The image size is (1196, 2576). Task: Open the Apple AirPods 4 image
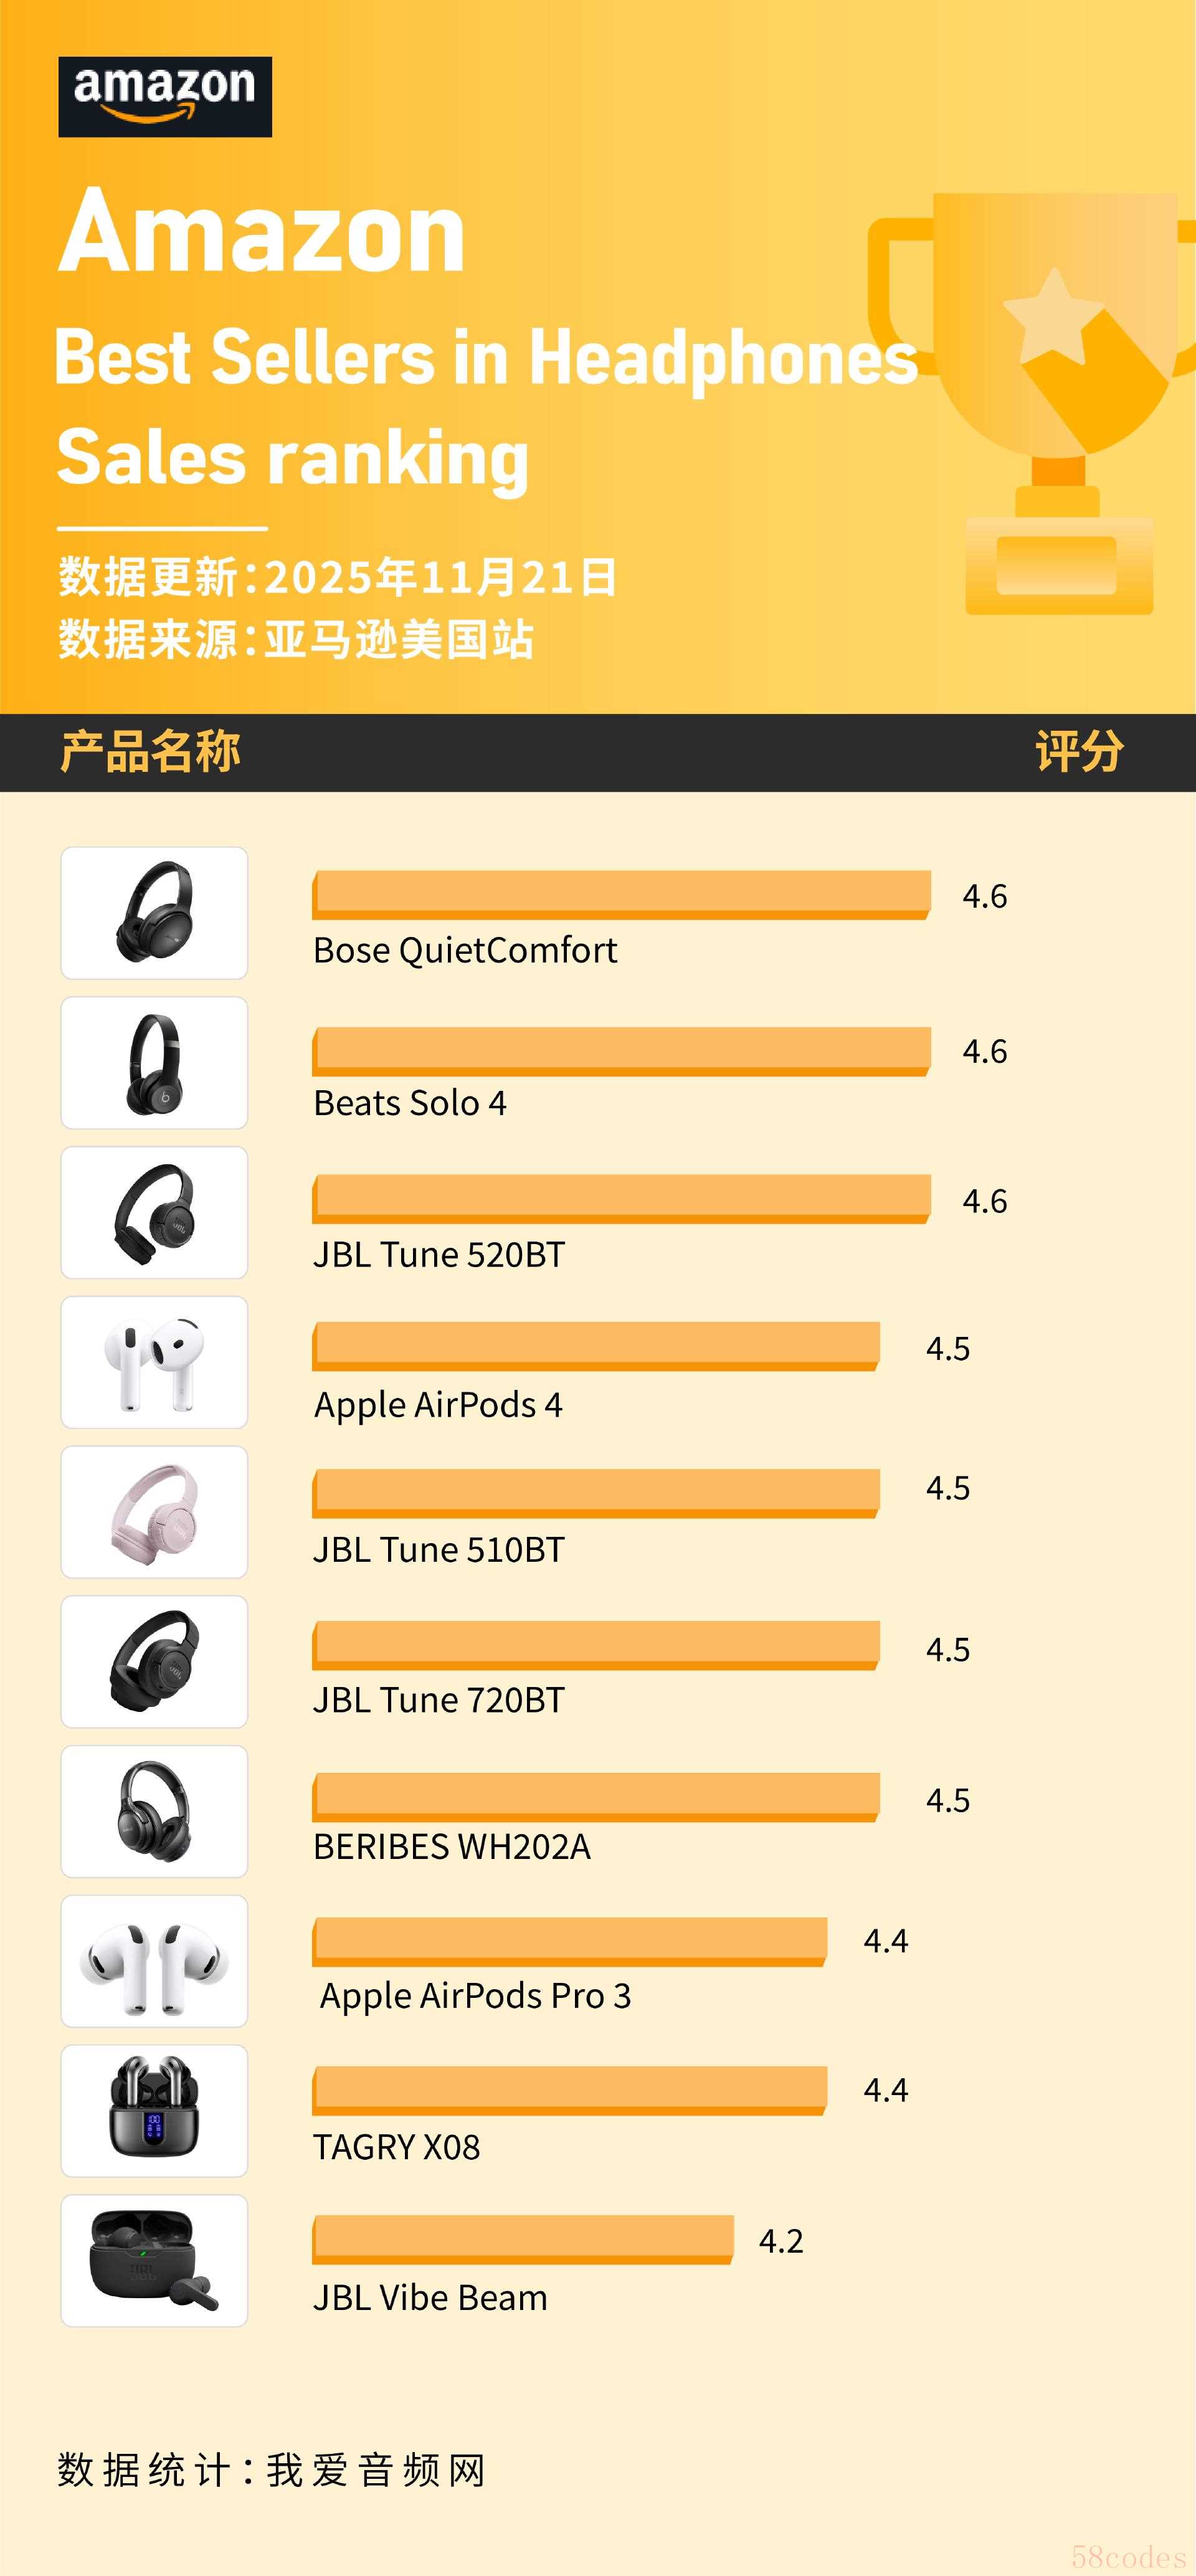154,1362
